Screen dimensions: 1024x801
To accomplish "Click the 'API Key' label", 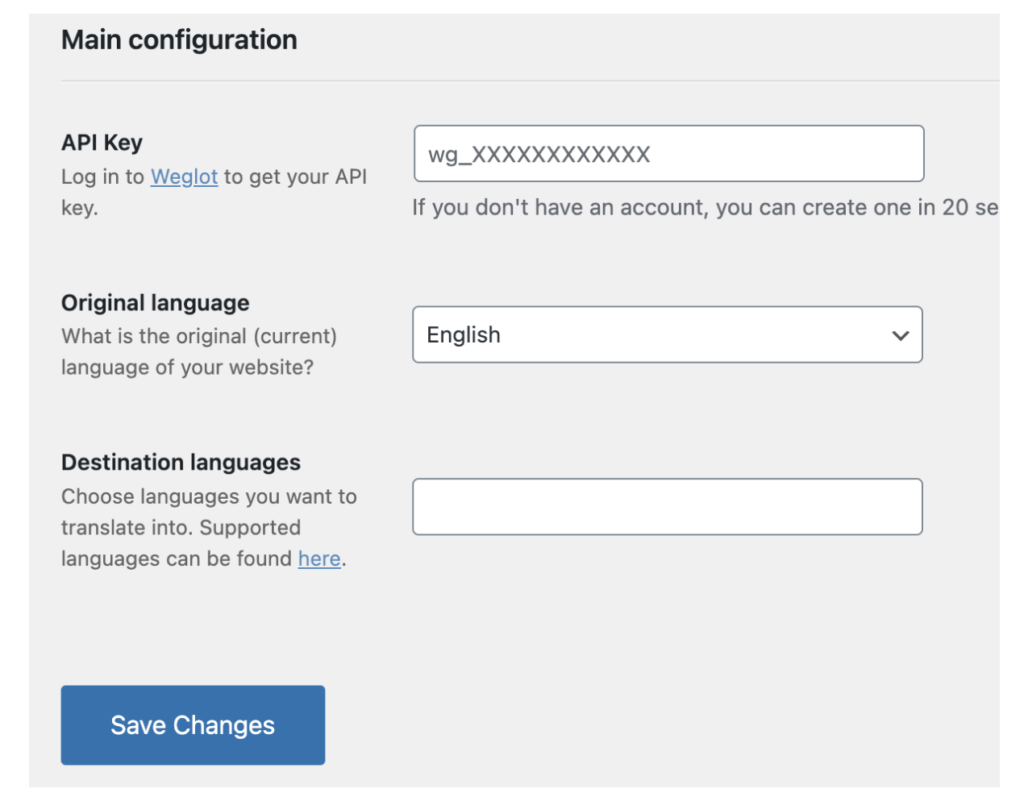I will 102,142.
